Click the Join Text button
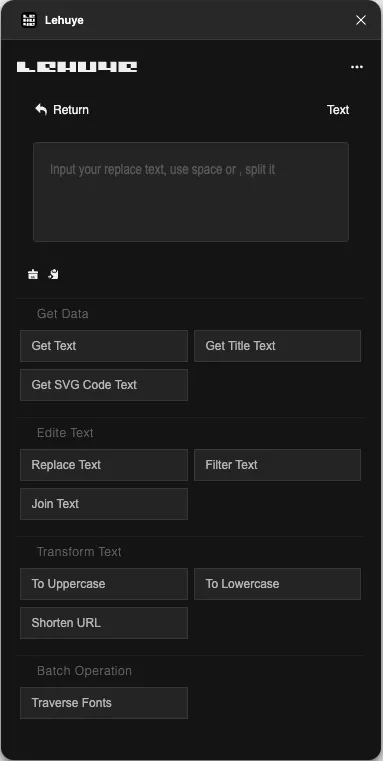This screenshot has width=383, height=761. tap(104, 504)
